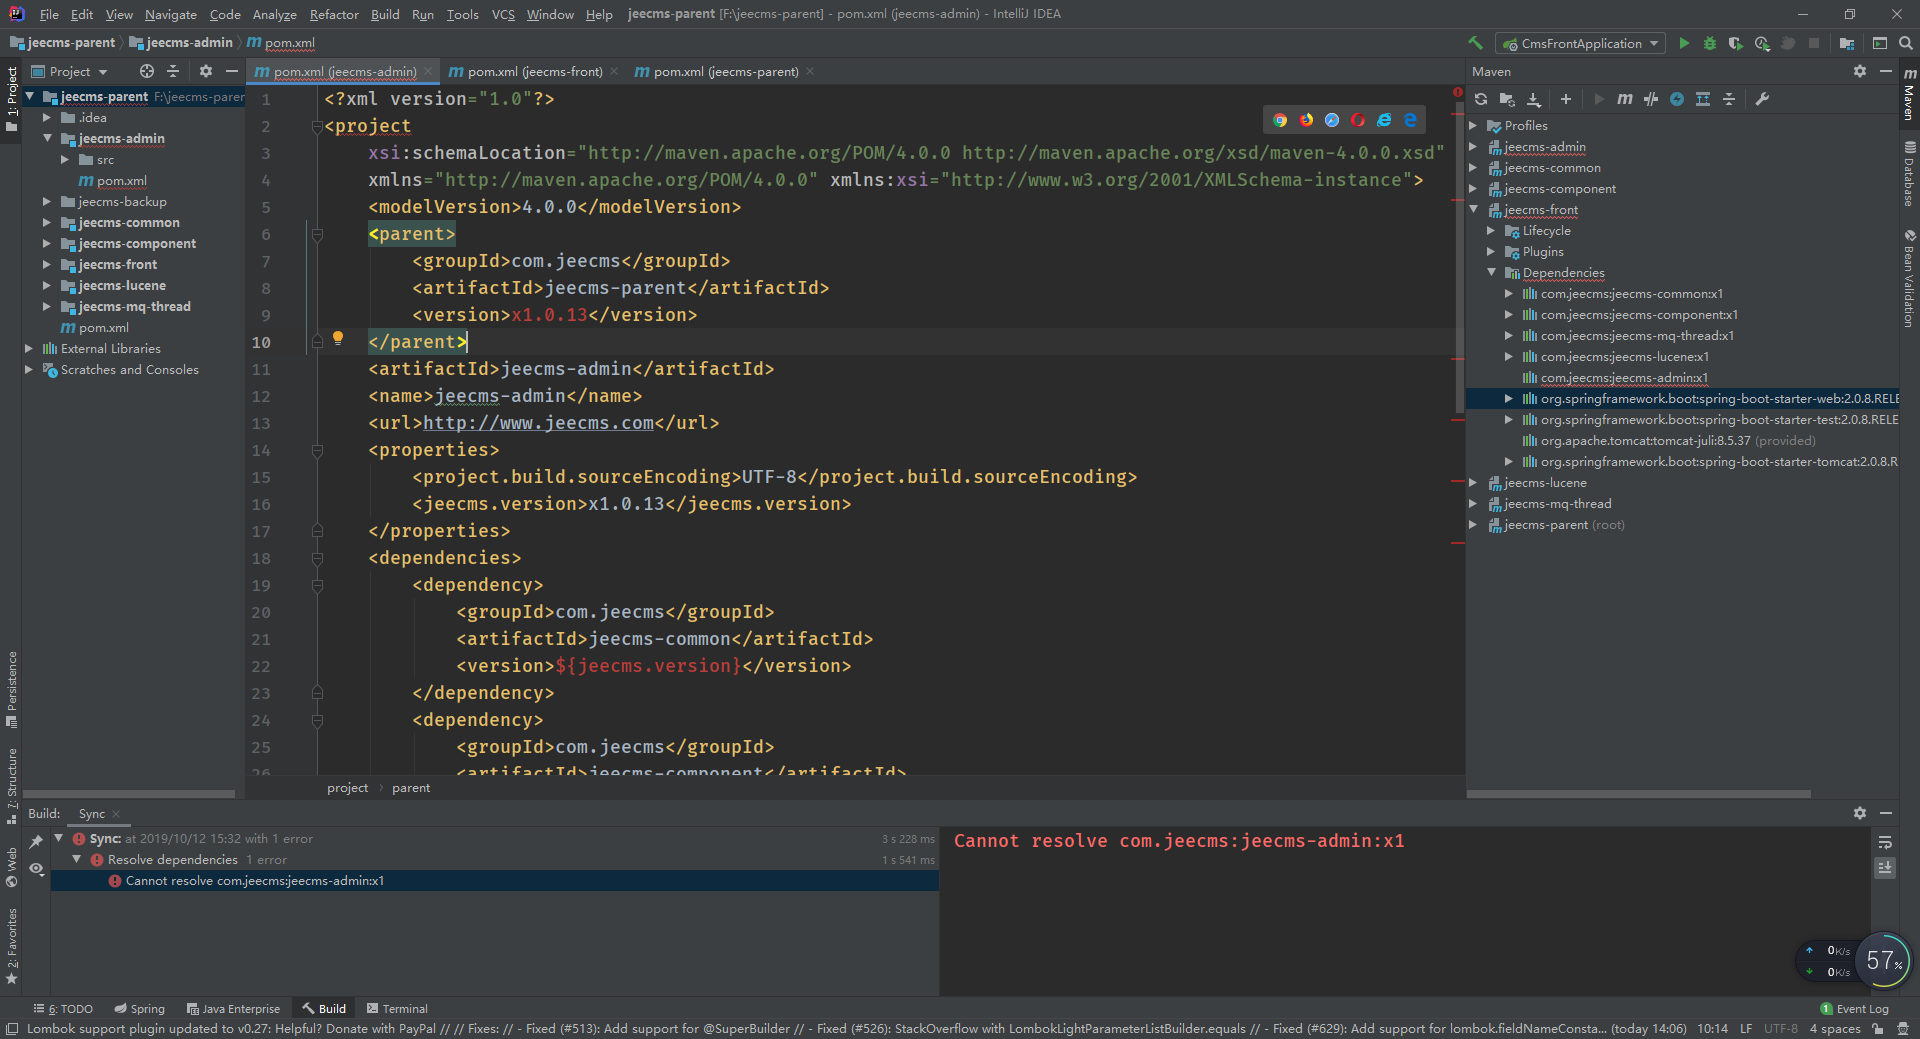Click the Maven Execute Goal 'm' icon
Image resolution: width=1920 pixels, height=1039 pixels.
pyautogui.click(x=1625, y=99)
